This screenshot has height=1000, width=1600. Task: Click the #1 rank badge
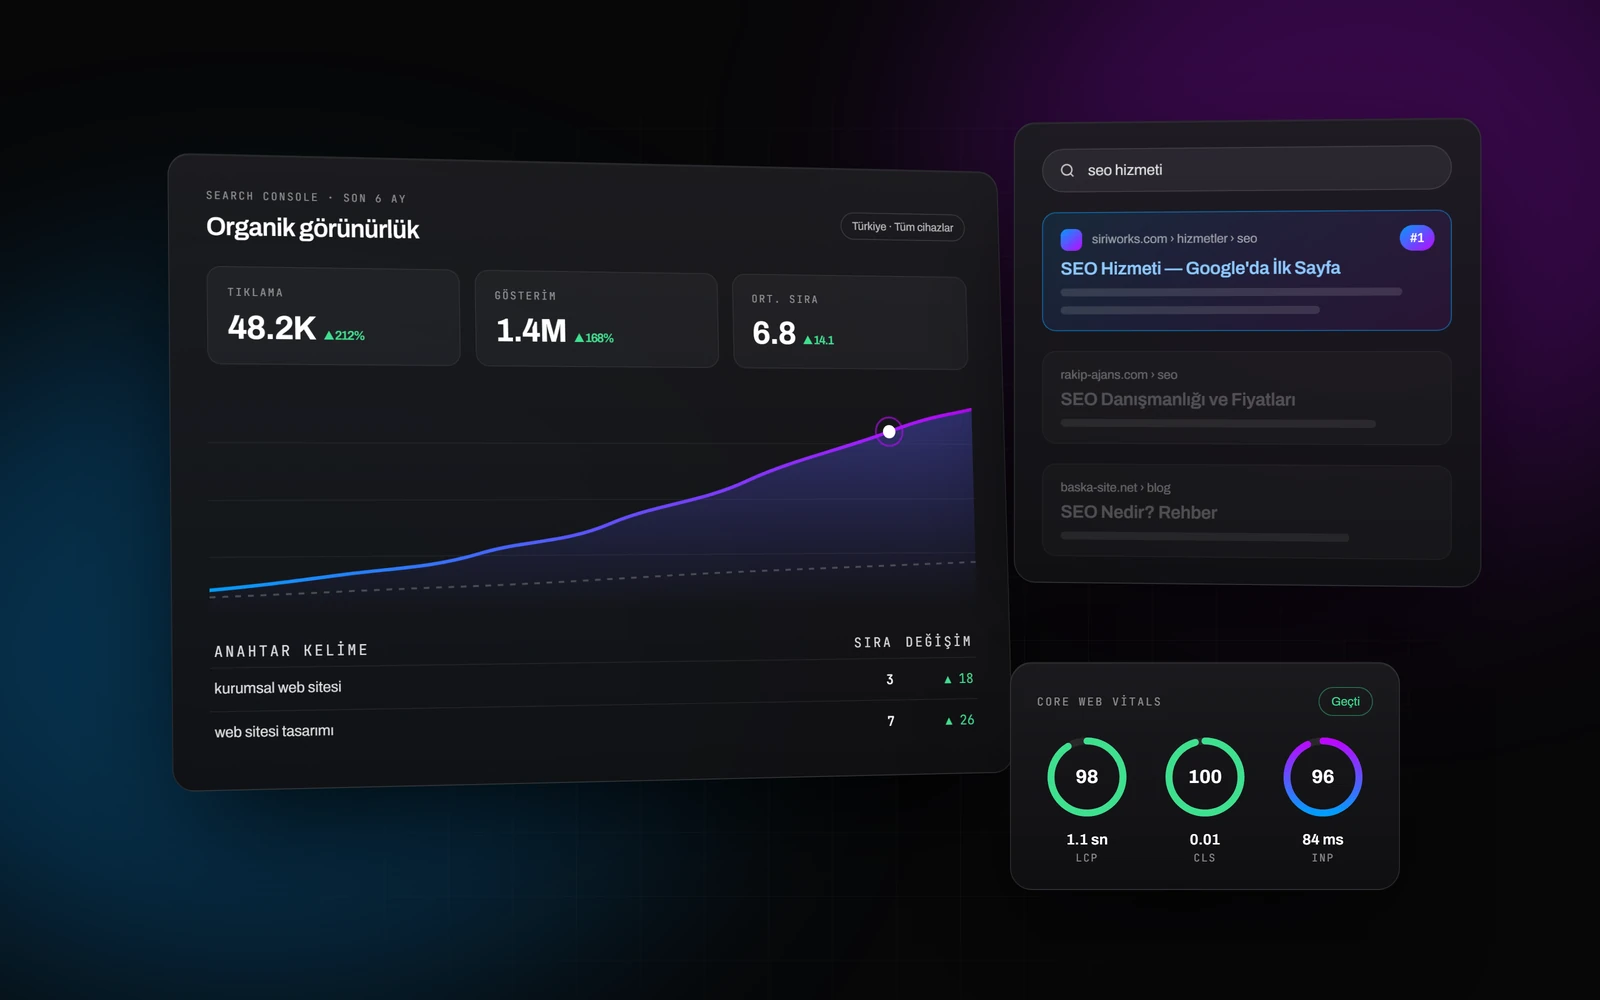(1417, 238)
